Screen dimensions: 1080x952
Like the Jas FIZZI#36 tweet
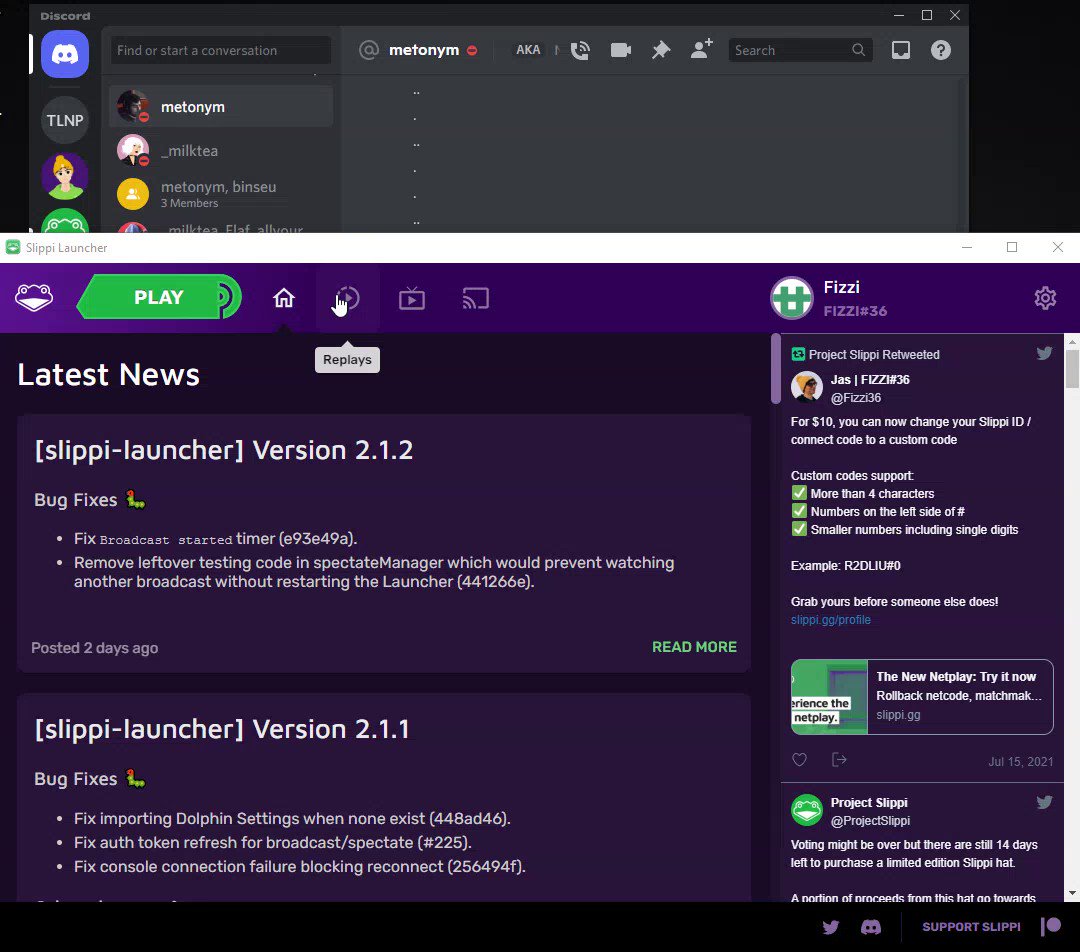(800, 760)
